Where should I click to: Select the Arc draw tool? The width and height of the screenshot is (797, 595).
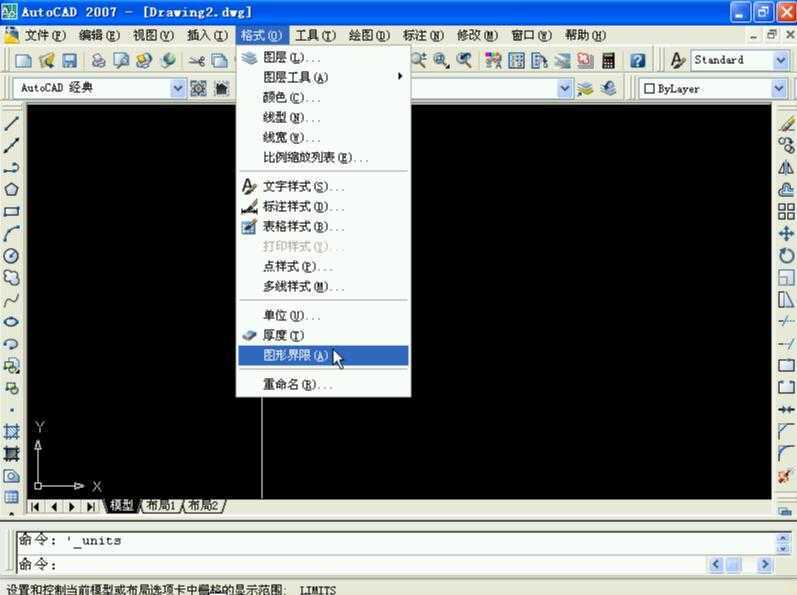(x=11, y=234)
